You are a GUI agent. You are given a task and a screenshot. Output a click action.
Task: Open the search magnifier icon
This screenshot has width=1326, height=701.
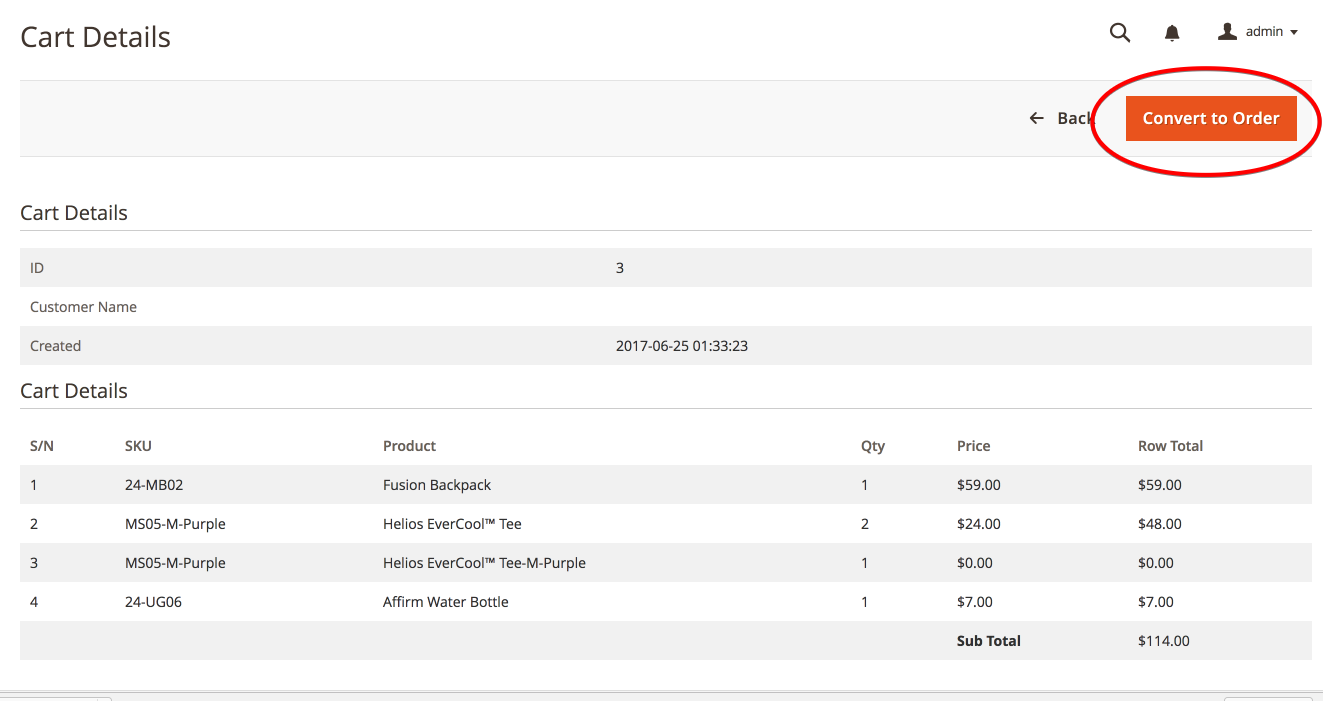tap(1120, 33)
